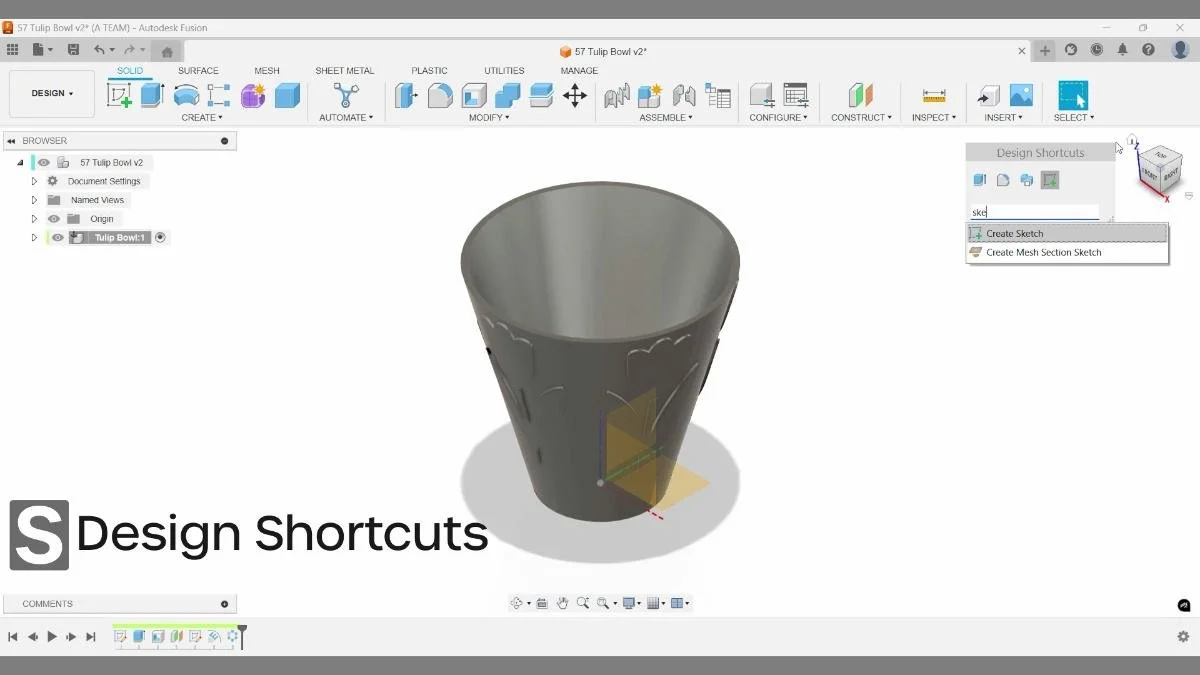This screenshot has height=675, width=1200.
Task: Activate the Extrude tool in Create section
Action: (x=152, y=93)
